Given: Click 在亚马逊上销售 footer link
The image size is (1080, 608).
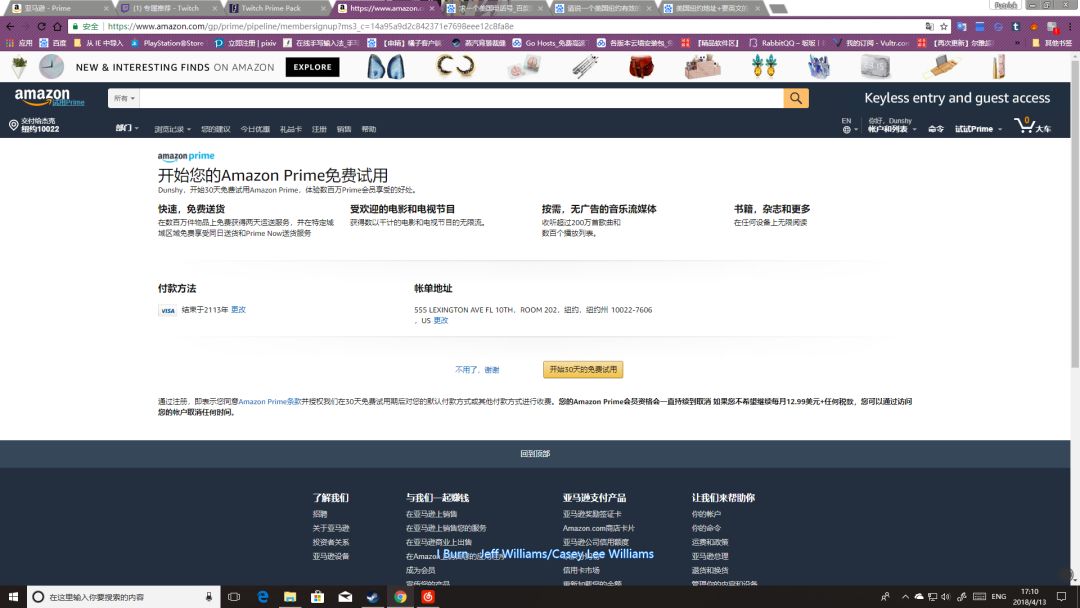Looking at the screenshot, I should pos(431,514).
